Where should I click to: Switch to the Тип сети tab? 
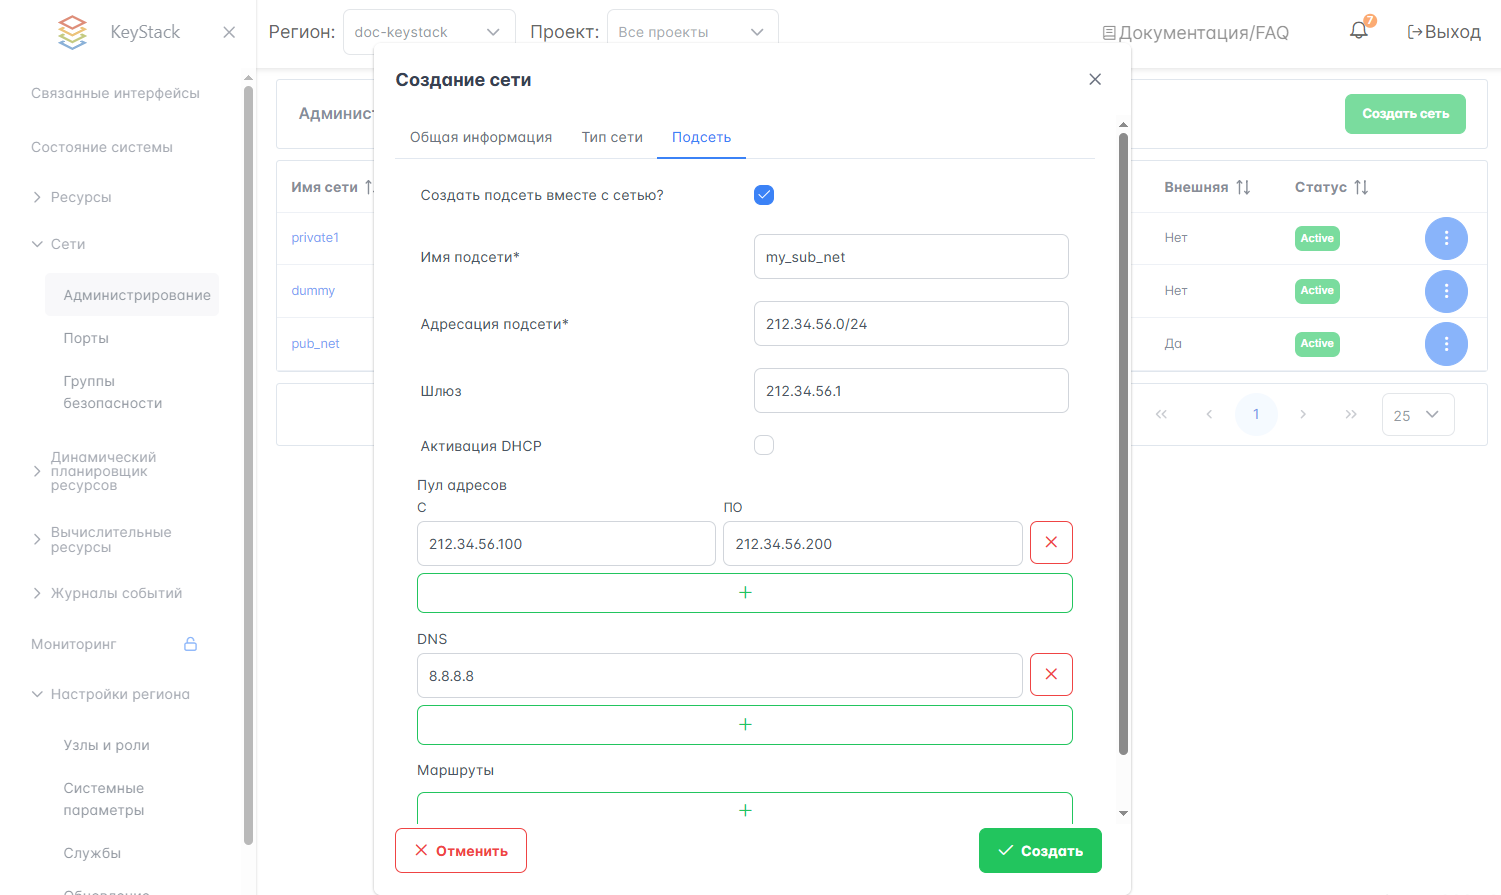coord(612,137)
